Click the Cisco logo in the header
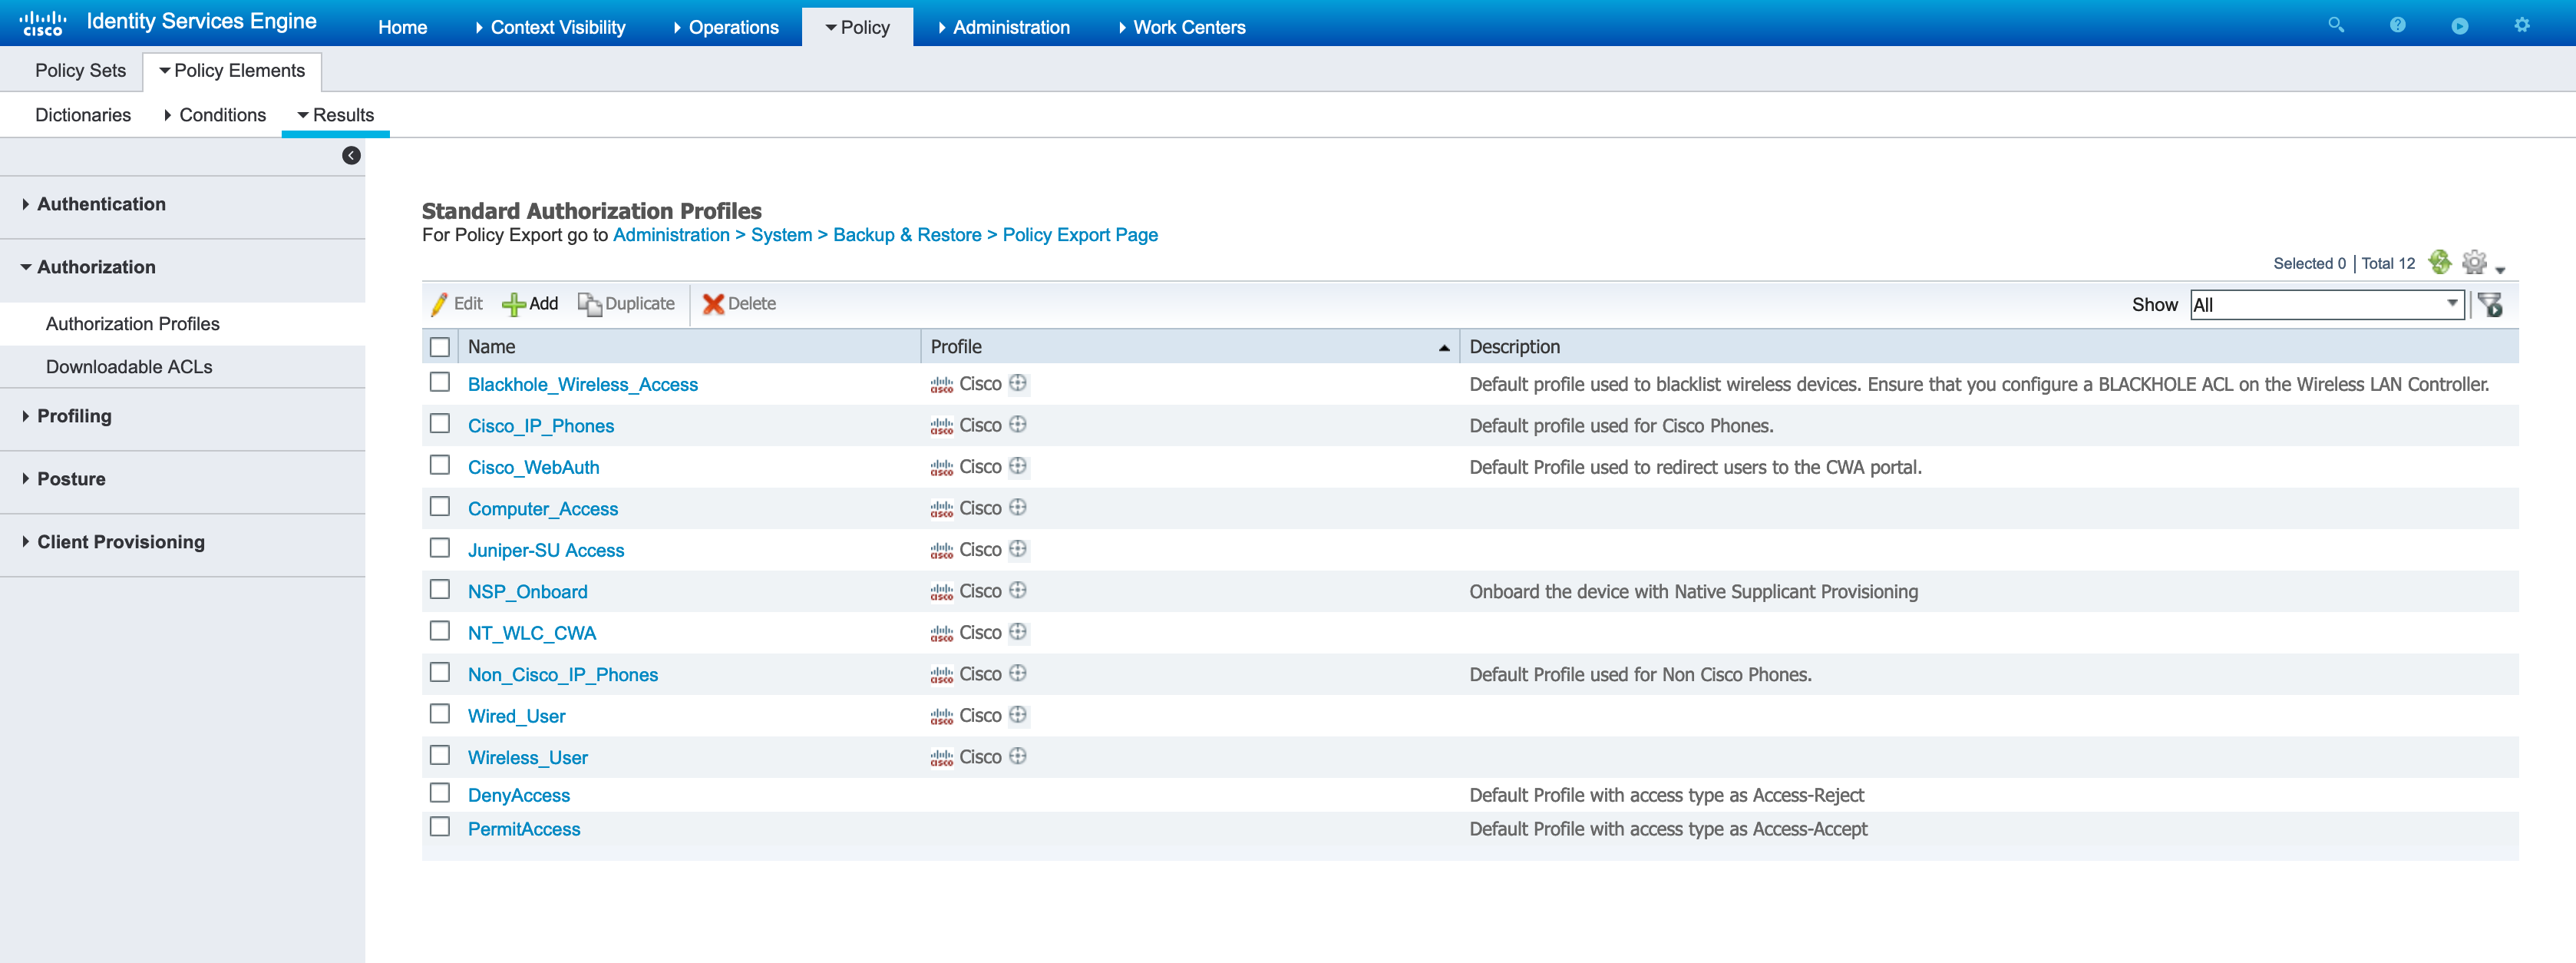2576x963 pixels. pyautogui.click(x=43, y=23)
